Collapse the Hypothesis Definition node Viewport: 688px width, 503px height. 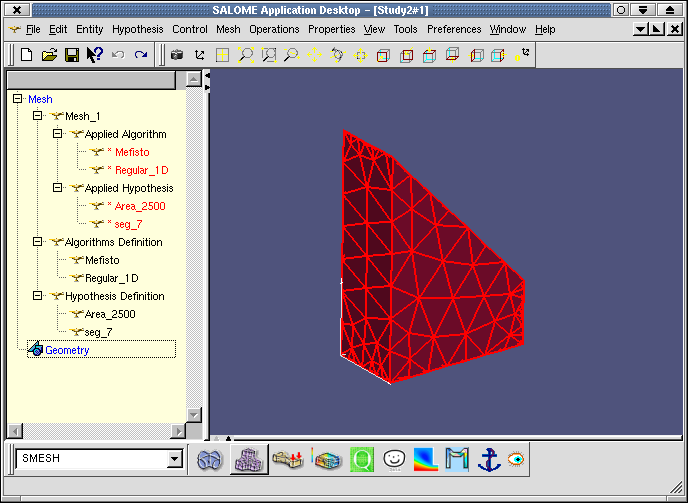point(37,295)
